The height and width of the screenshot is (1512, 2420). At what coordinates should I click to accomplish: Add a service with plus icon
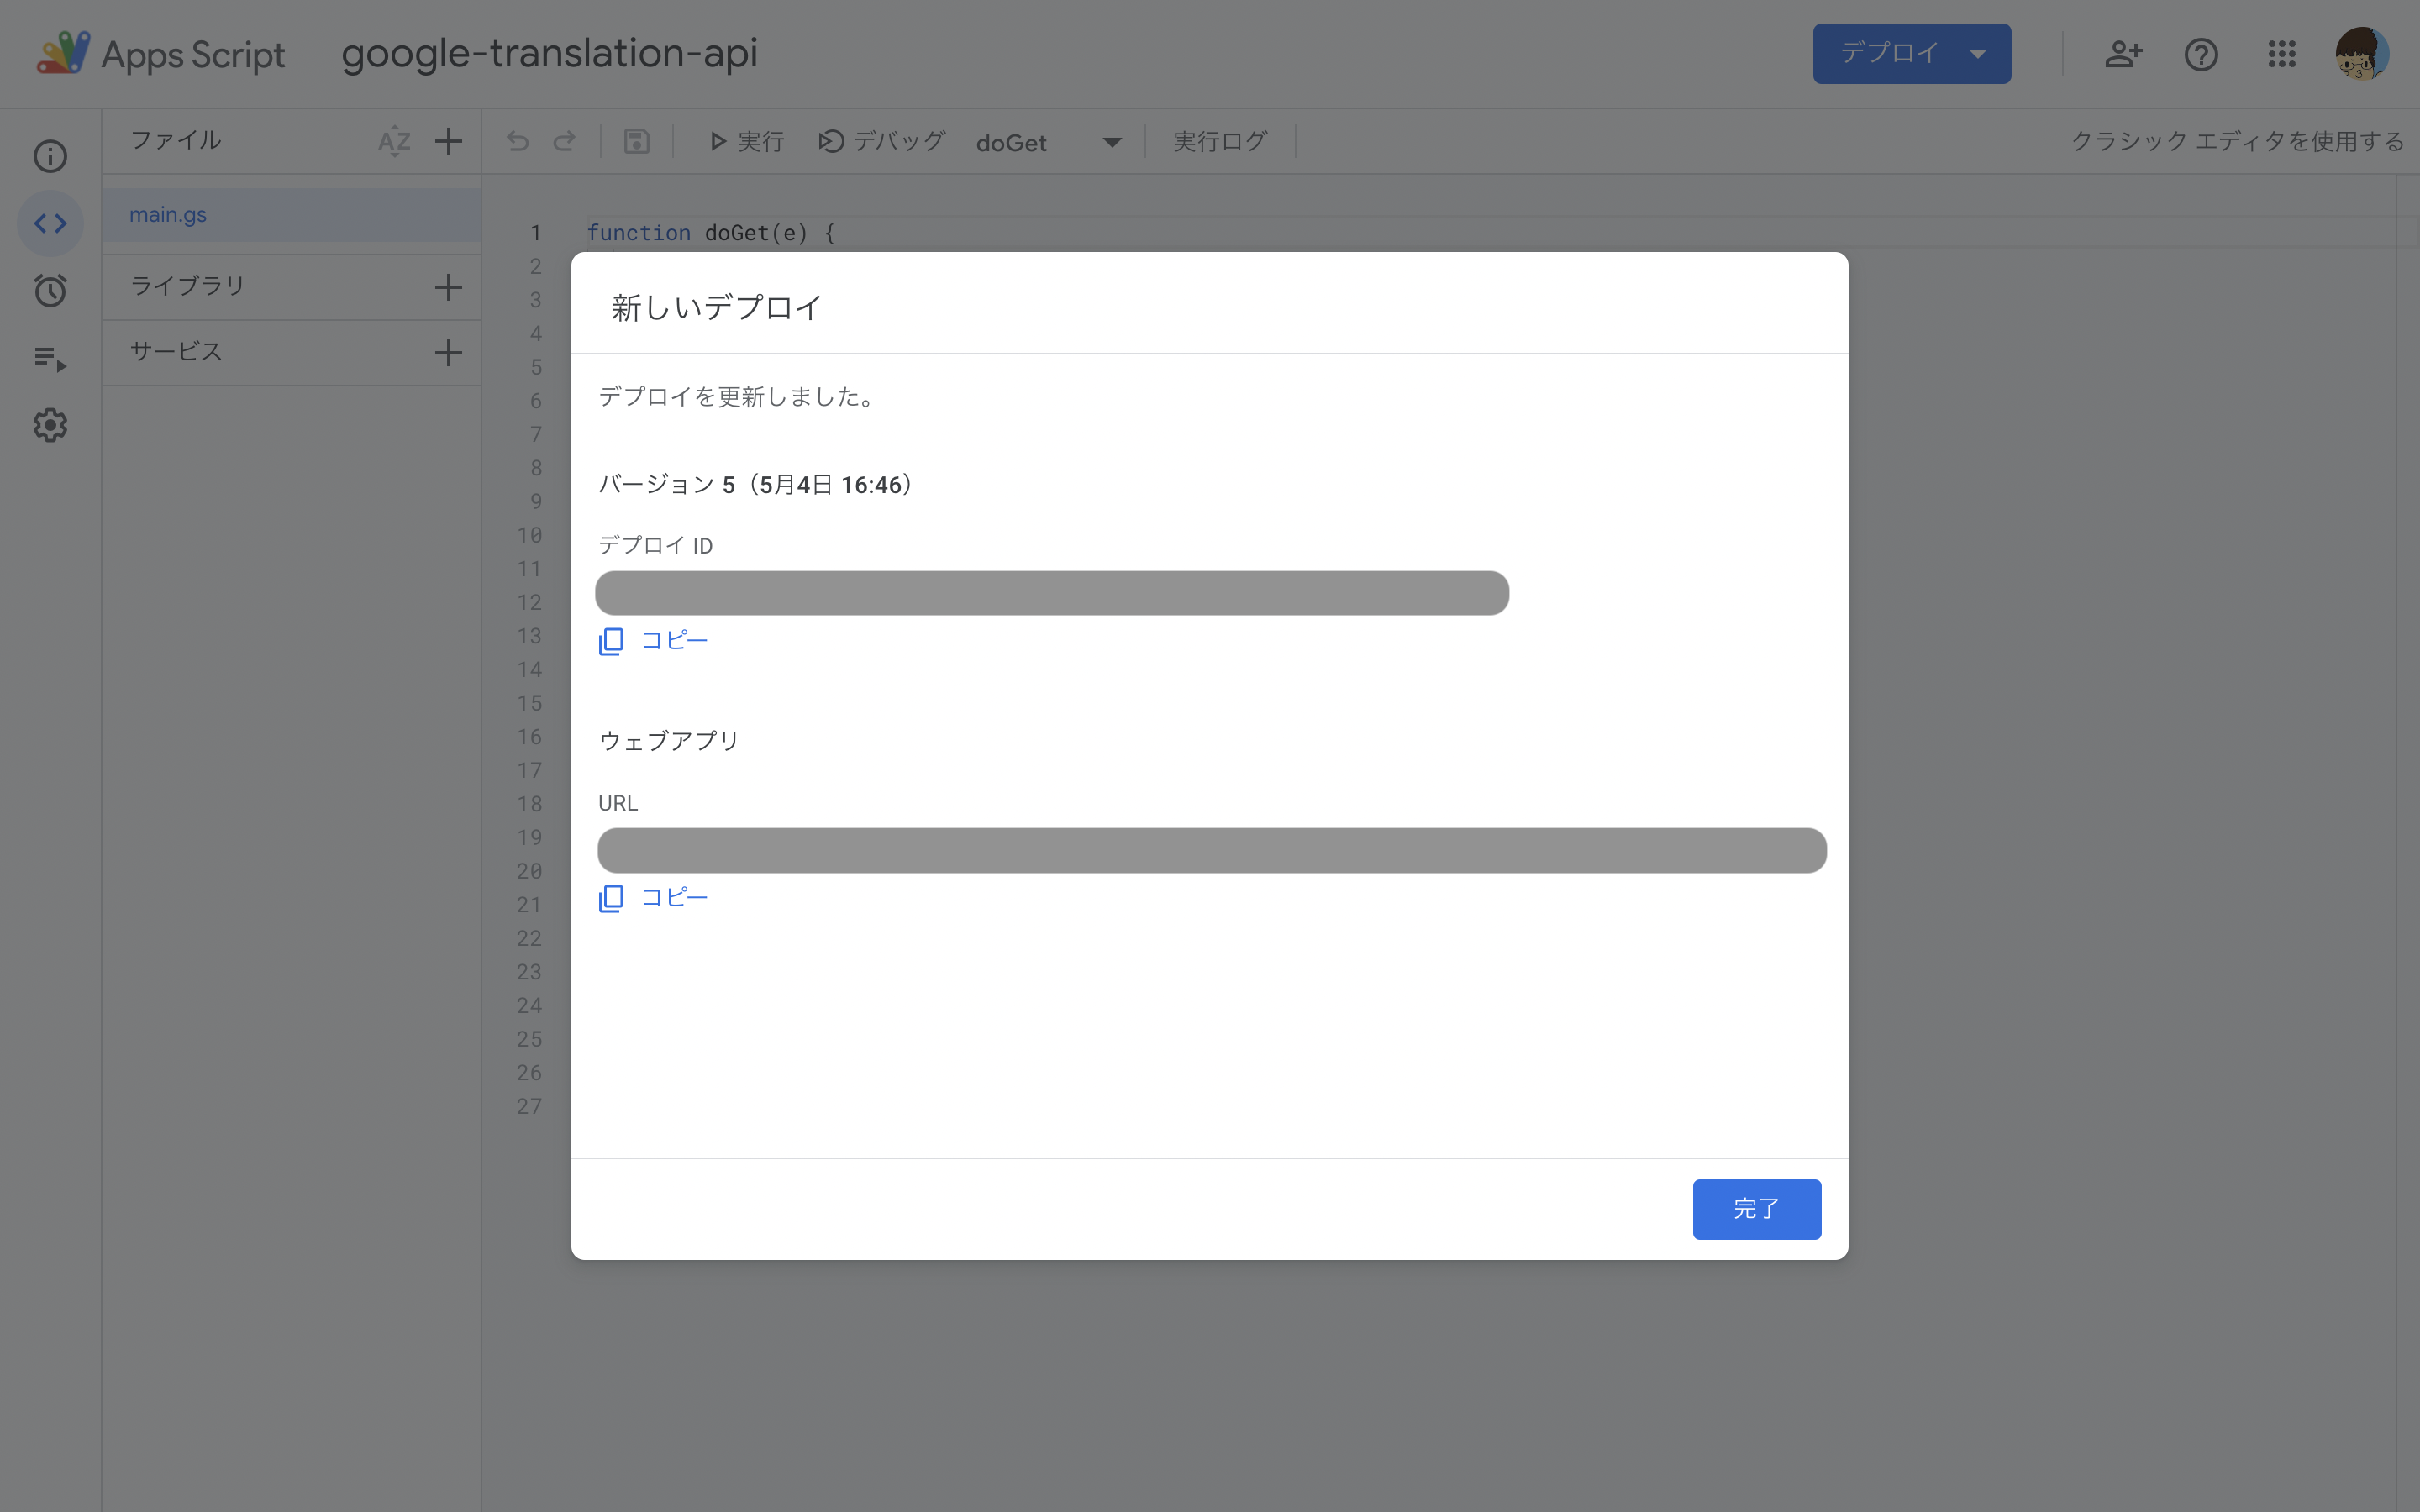click(449, 352)
